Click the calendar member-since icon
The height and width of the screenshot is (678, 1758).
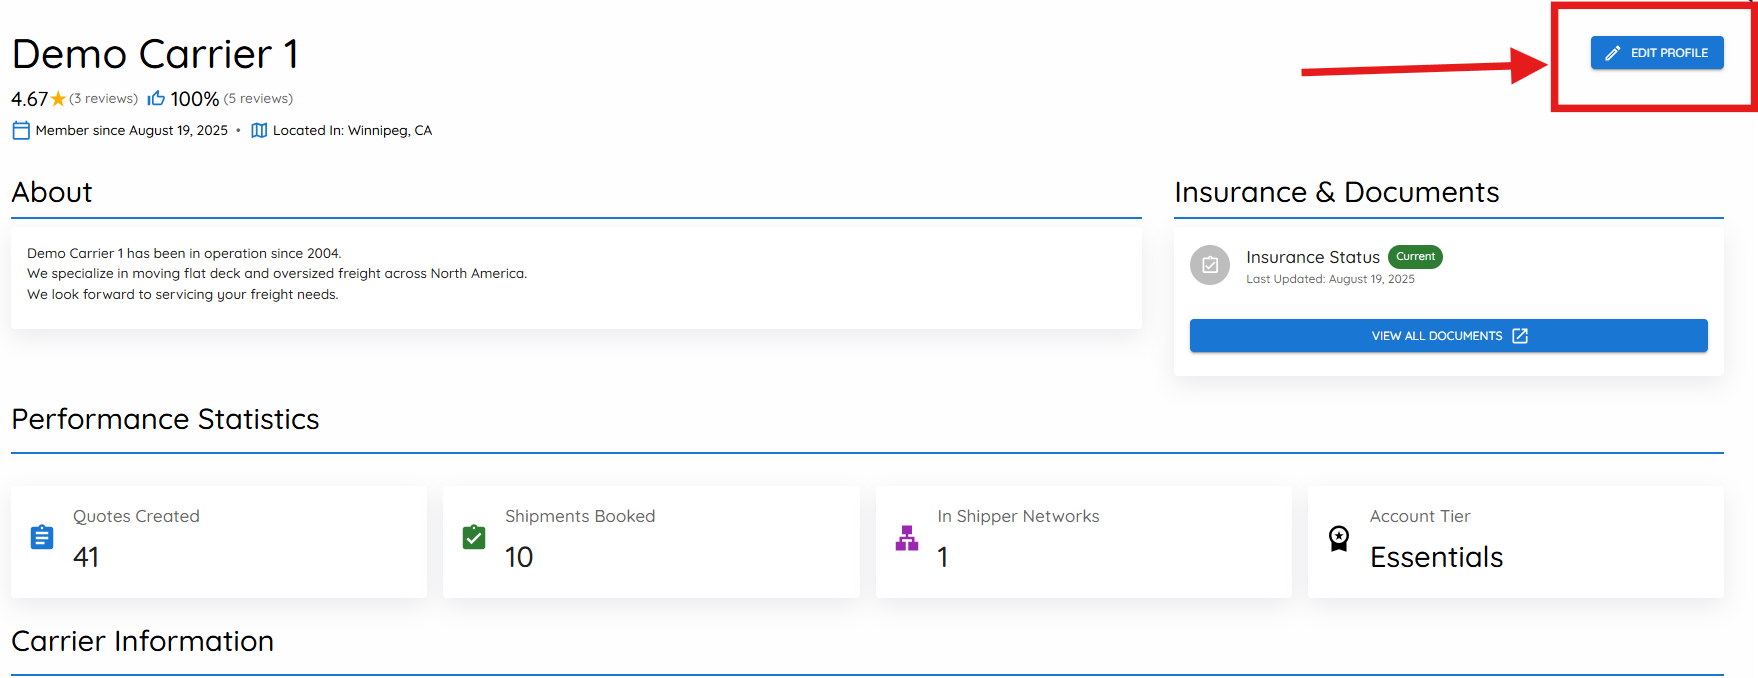pyautogui.click(x=21, y=130)
